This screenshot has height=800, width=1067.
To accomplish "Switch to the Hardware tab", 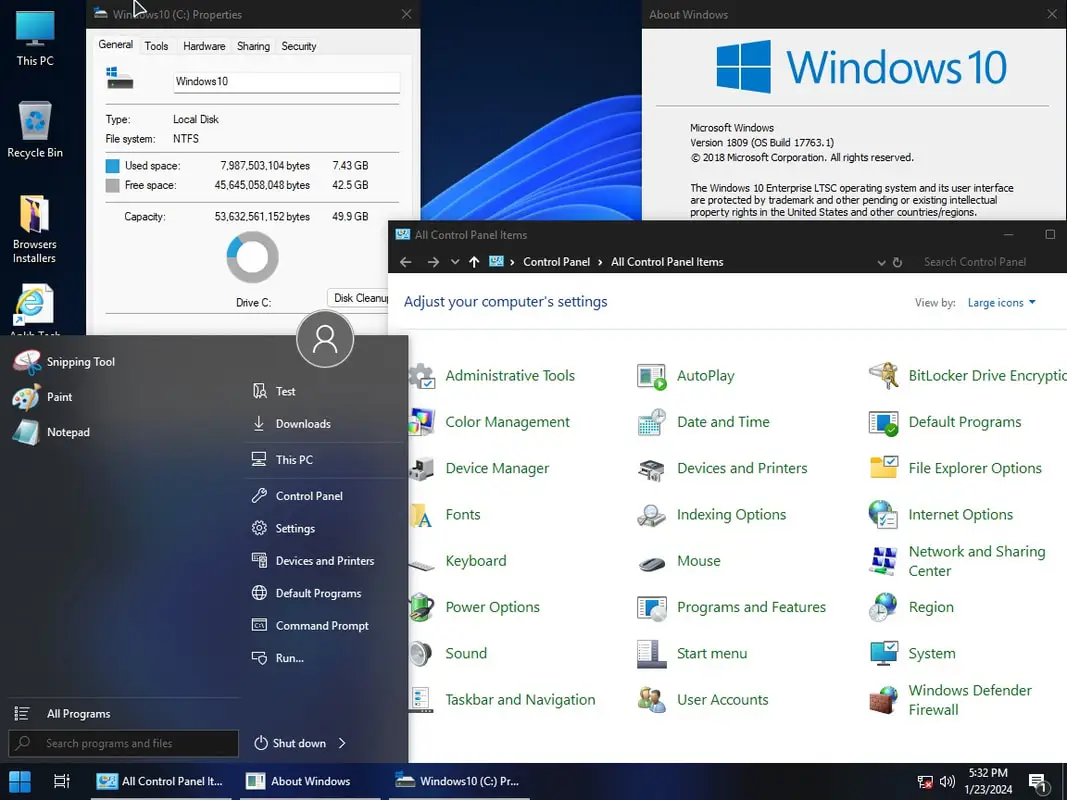I will coord(204,46).
